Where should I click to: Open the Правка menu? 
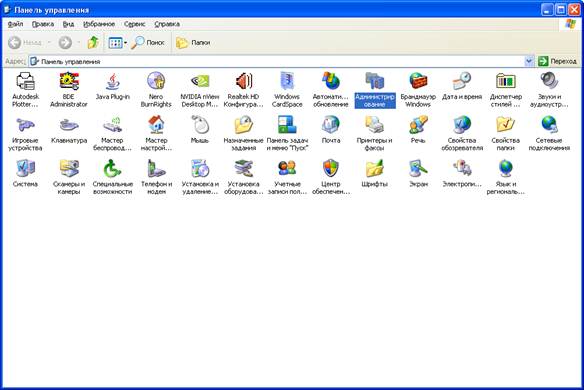point(43,24)
